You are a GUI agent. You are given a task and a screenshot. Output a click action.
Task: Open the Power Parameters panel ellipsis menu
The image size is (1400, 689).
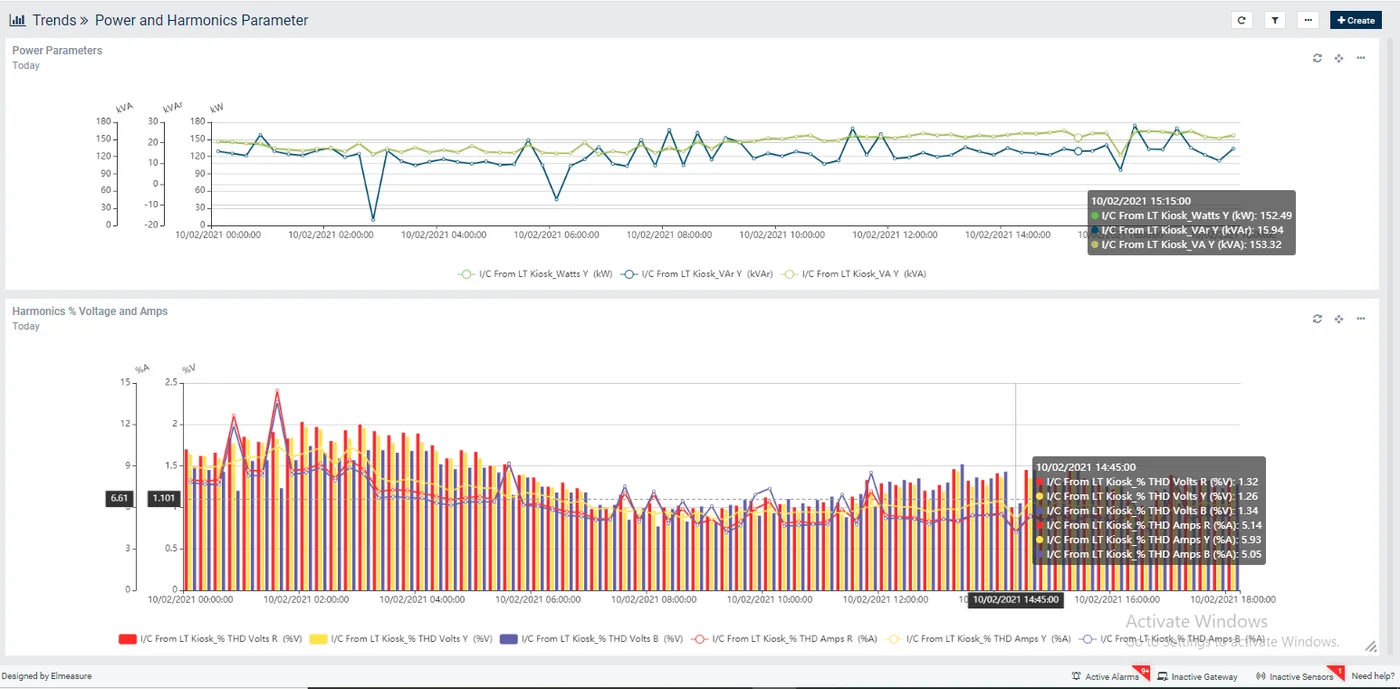click(1361, 58)
